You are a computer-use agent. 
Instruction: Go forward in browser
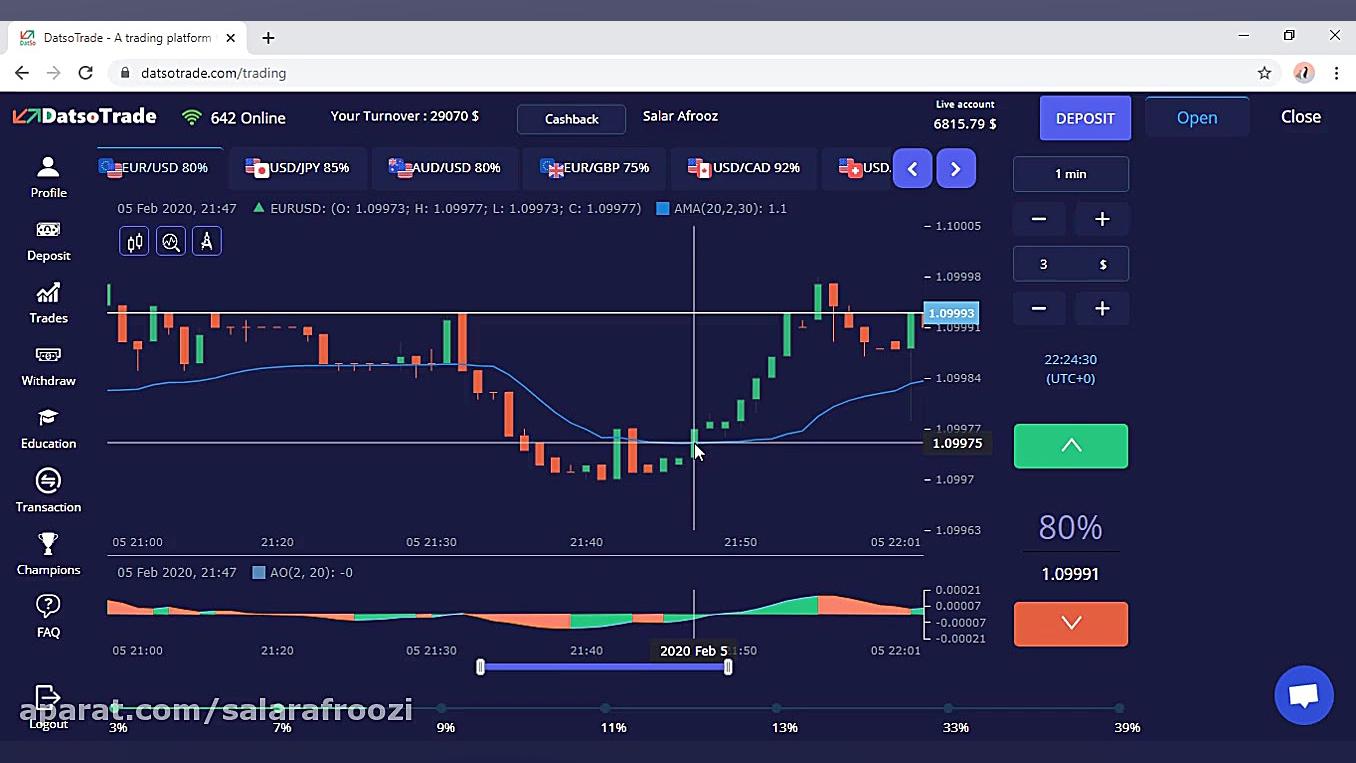tap(54, 73)
